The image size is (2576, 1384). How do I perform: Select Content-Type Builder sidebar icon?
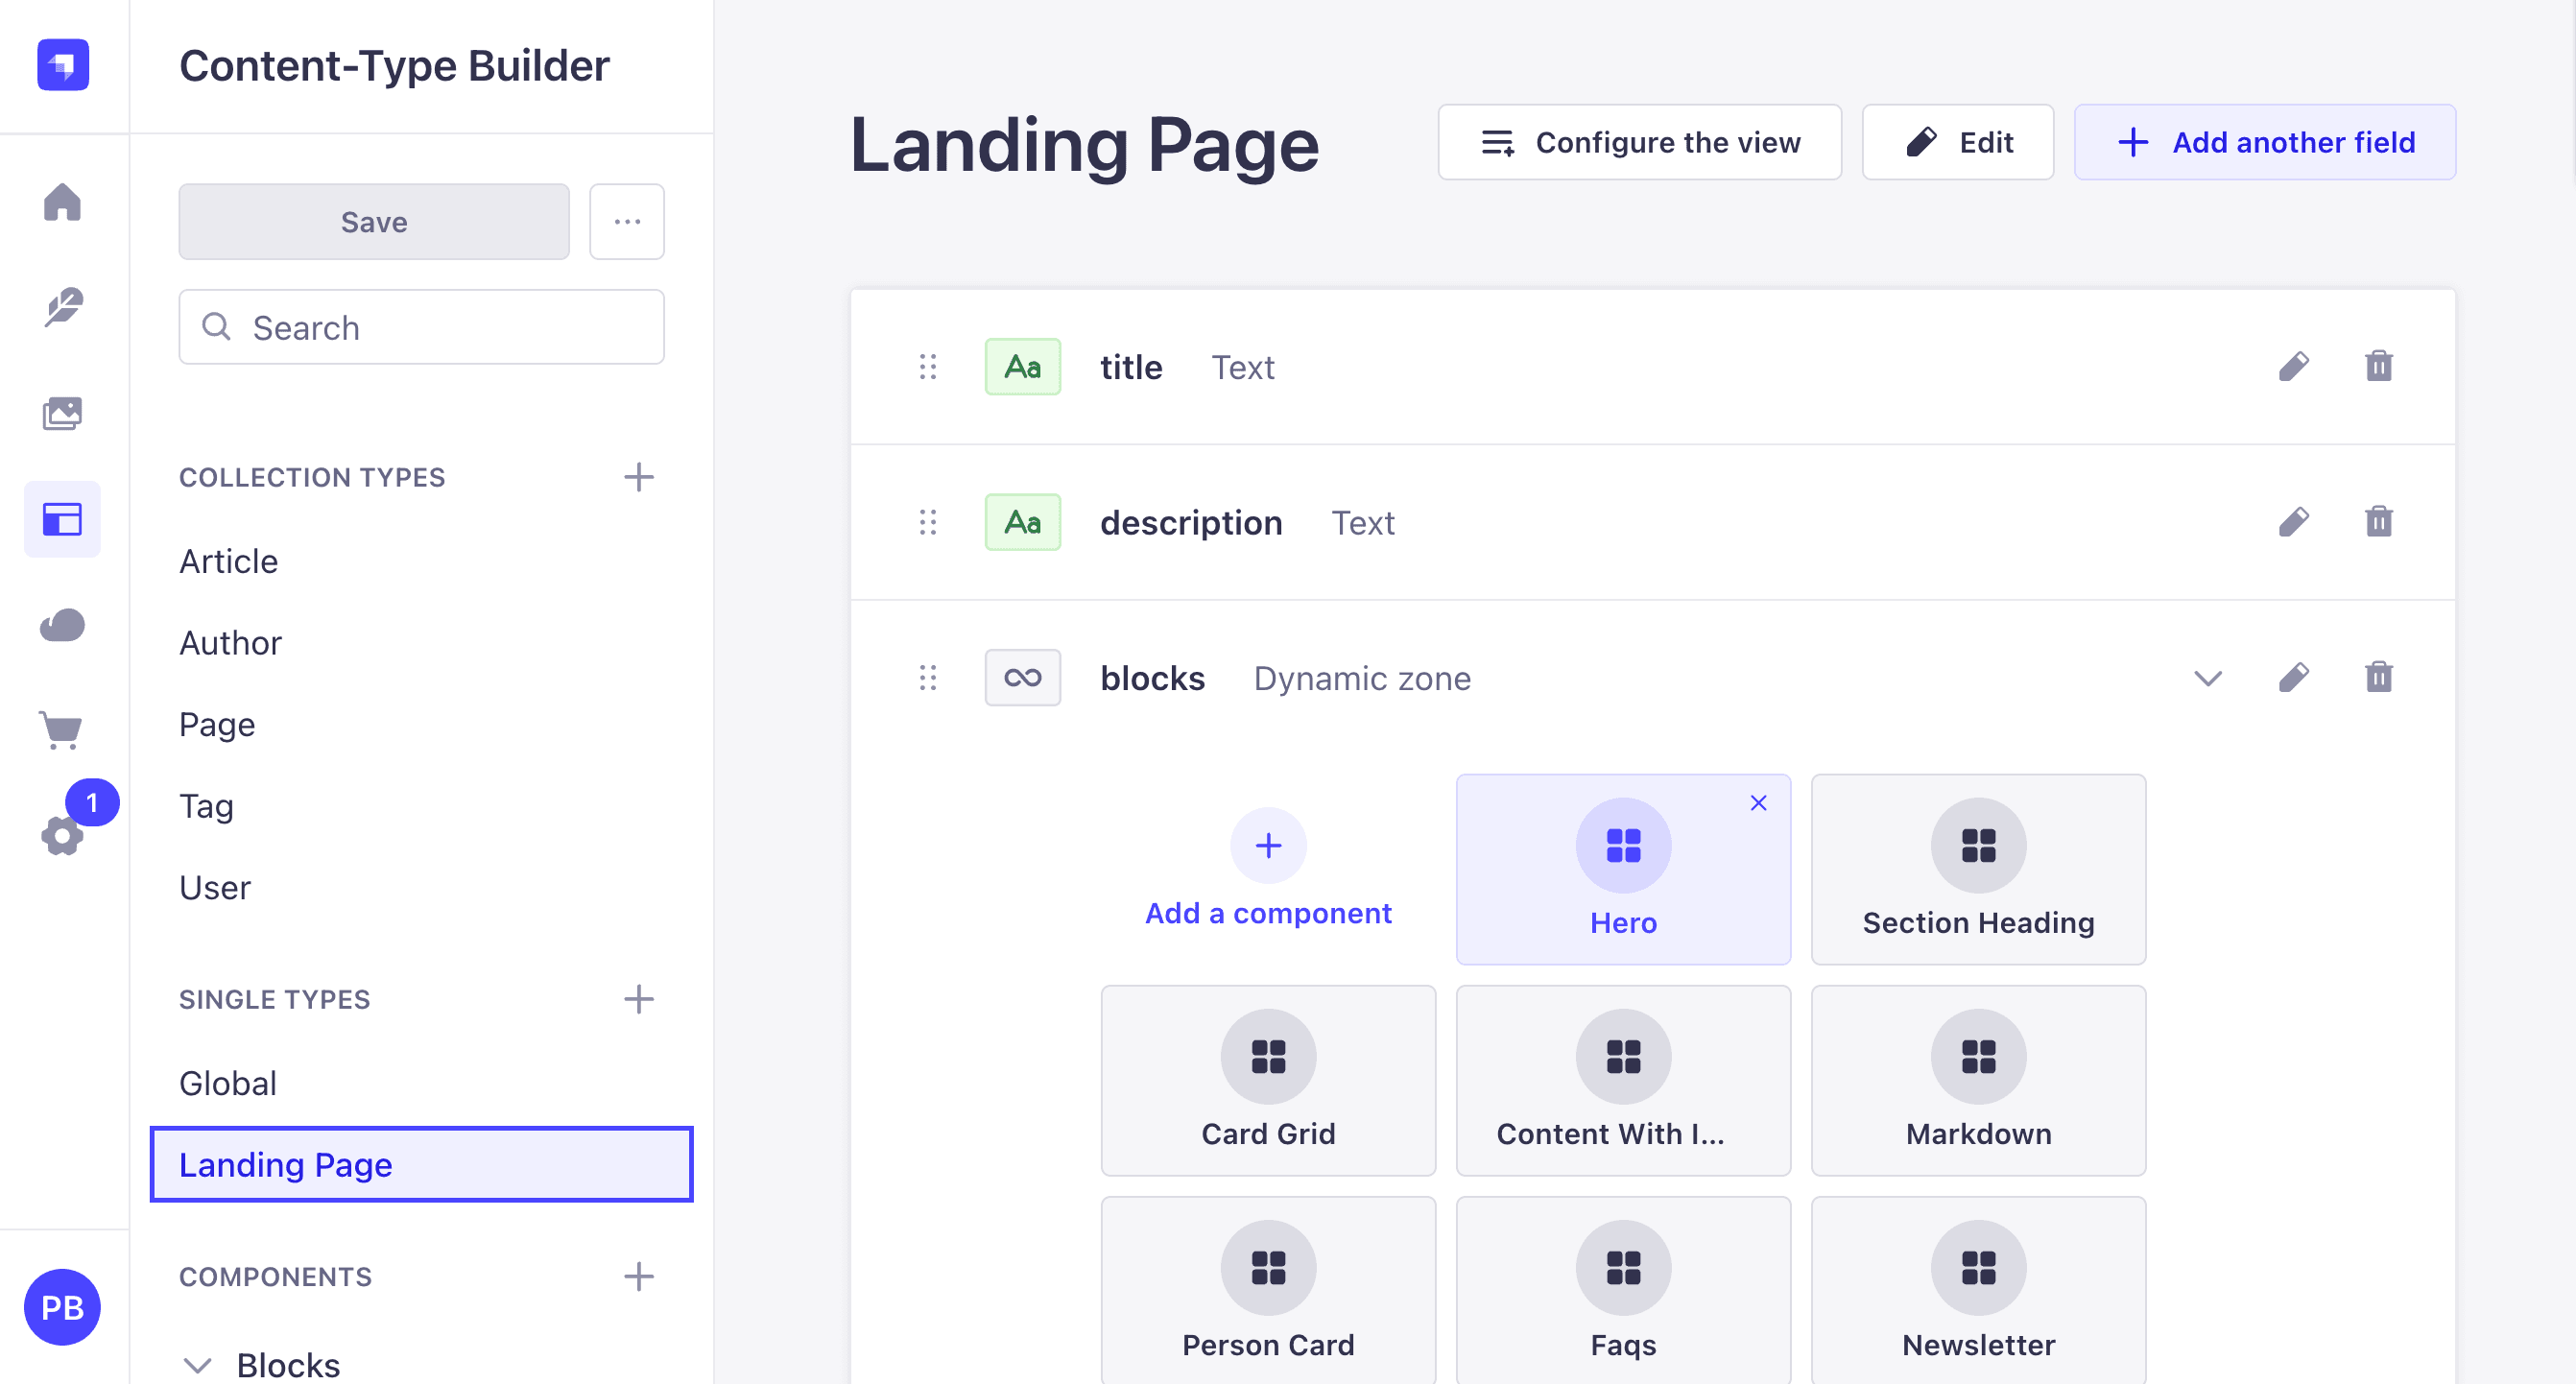(x=62, y=519)
